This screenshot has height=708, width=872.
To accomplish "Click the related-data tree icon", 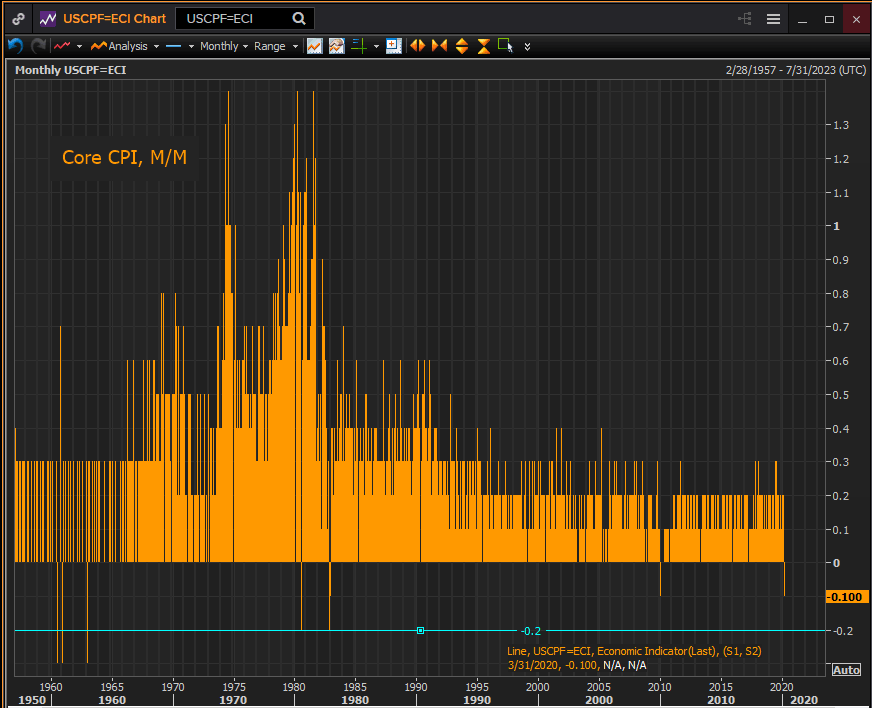I will coord(744,19).
